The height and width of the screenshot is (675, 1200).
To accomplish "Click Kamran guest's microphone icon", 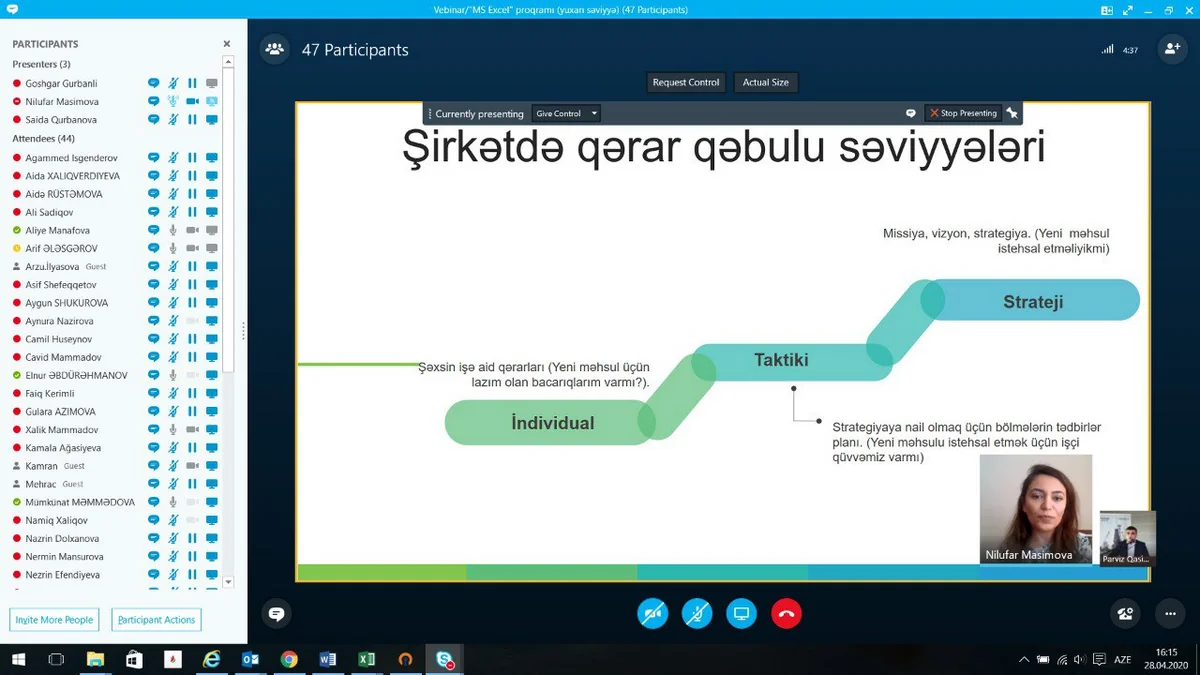I will tap(173, 466).
